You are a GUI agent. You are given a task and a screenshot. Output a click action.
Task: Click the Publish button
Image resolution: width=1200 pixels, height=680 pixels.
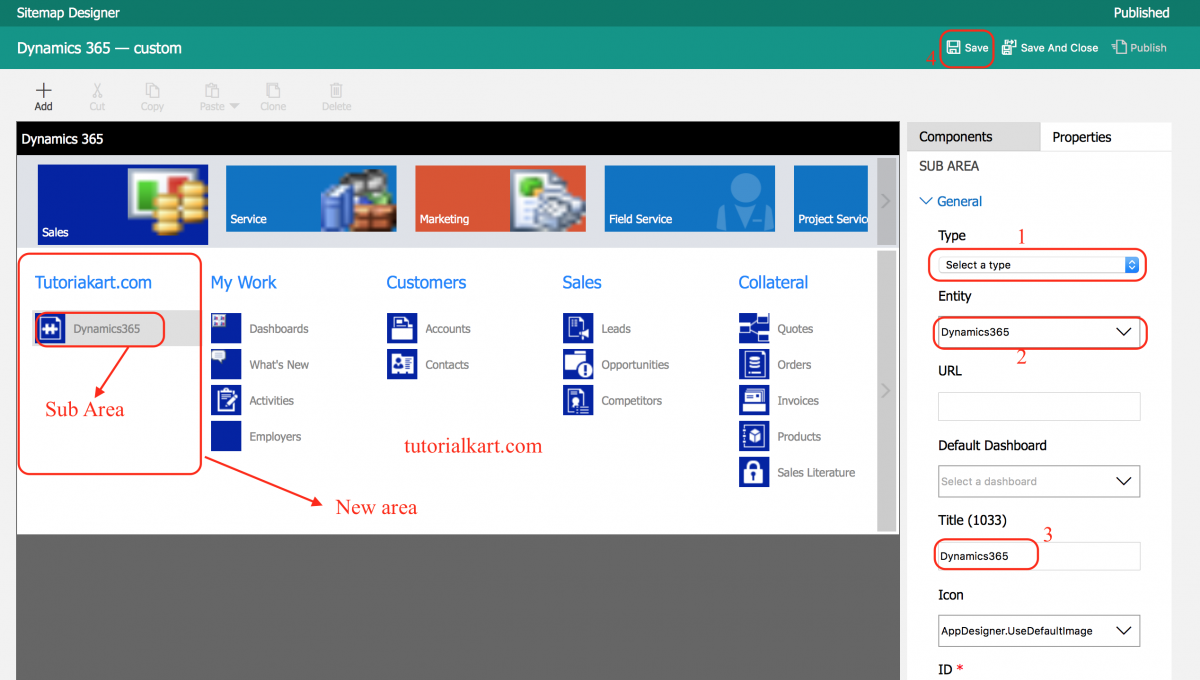coord(1139,46)
